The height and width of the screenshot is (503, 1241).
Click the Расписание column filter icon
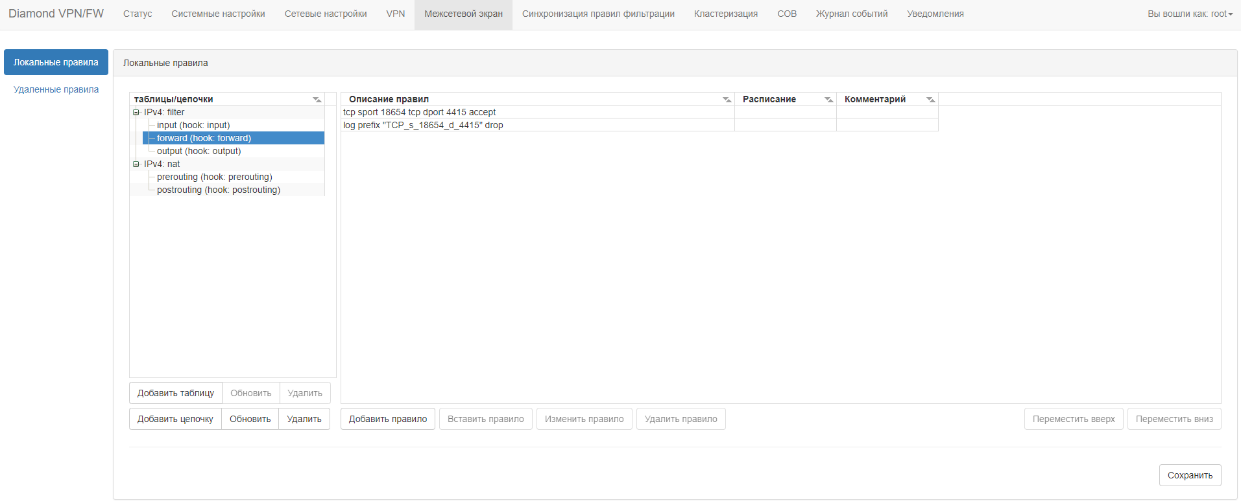tap(828, 100)
